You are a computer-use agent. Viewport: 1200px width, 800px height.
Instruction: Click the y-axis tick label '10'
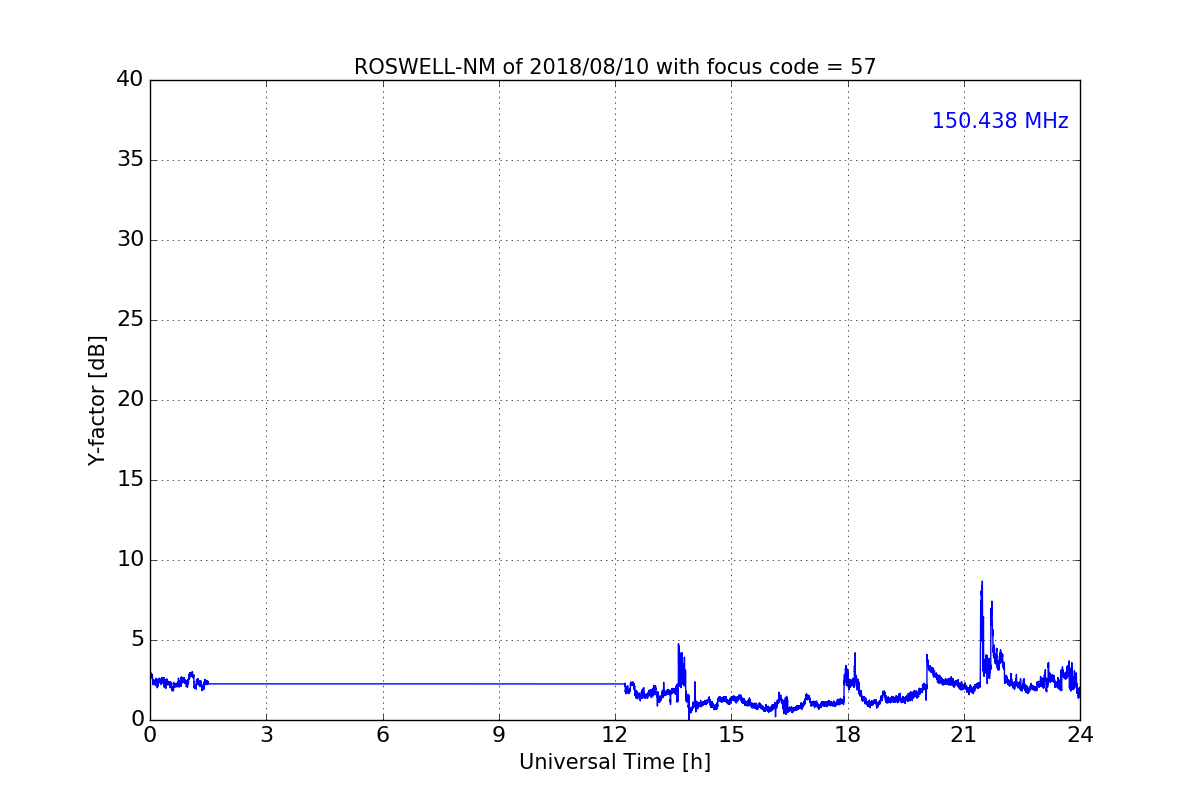coord(130,560)
